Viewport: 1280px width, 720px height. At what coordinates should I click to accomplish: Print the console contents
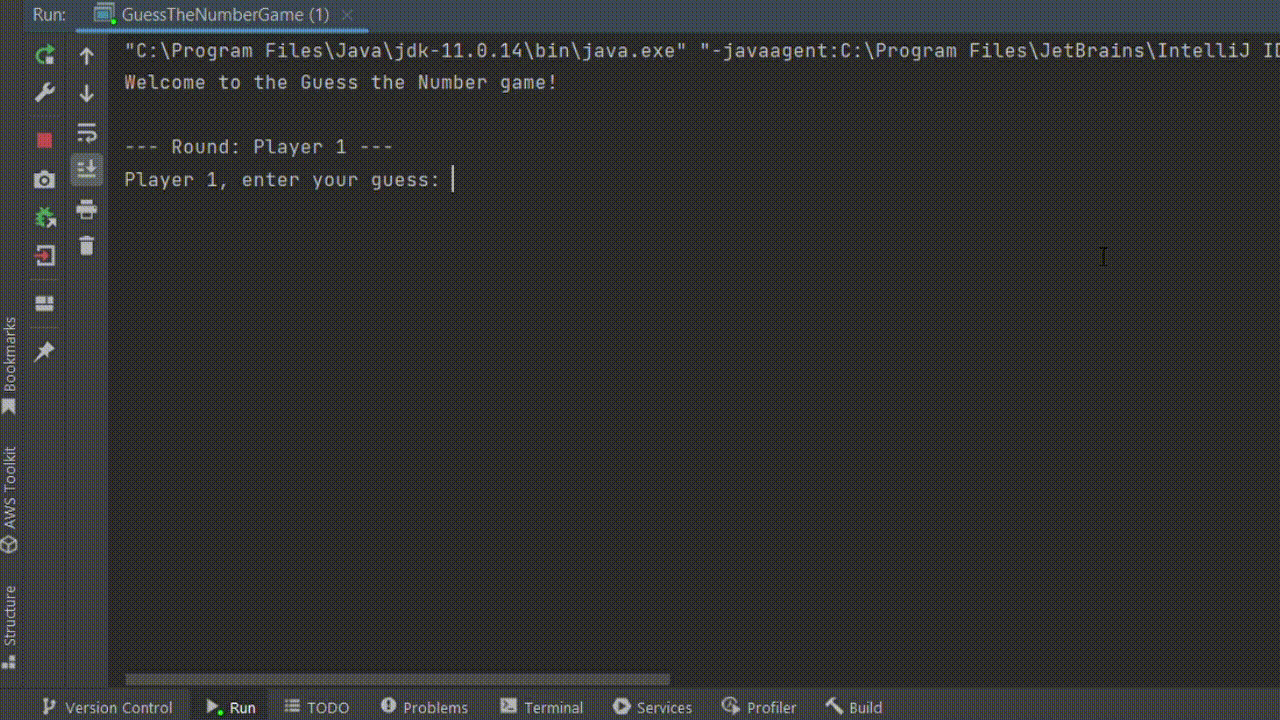(86, 209)
